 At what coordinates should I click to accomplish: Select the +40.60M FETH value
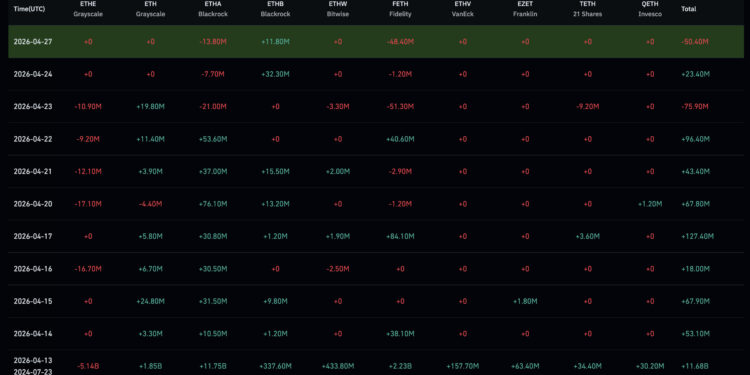click(x=400, y=139)
